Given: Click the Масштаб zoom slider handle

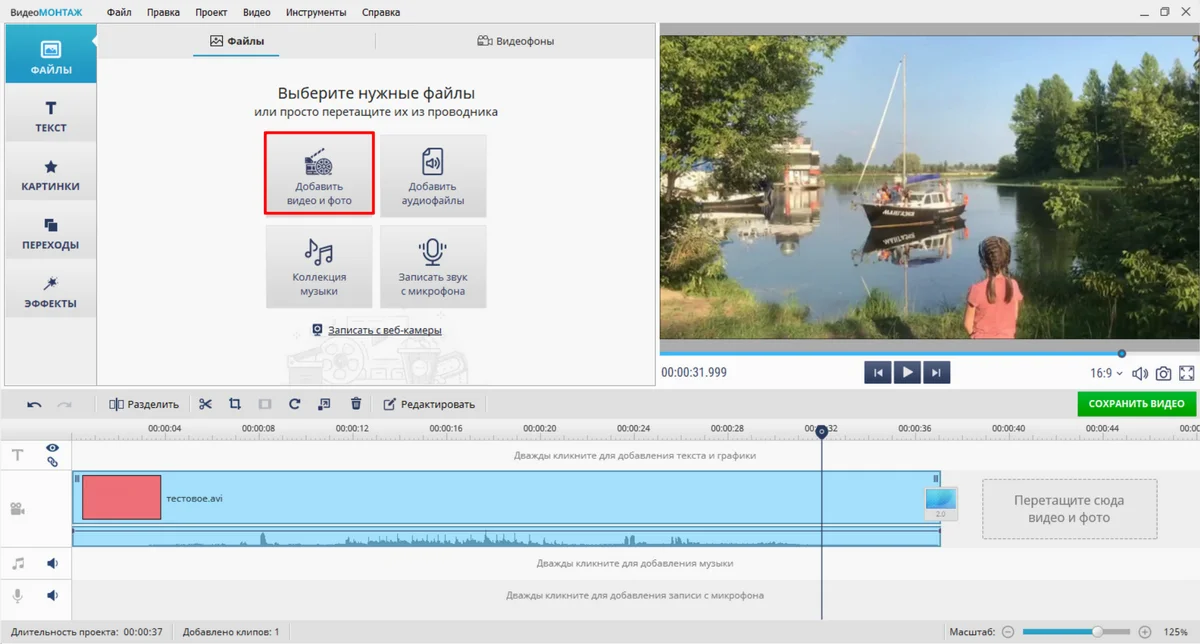Looking at the screenshot, I should (1097, 632).
